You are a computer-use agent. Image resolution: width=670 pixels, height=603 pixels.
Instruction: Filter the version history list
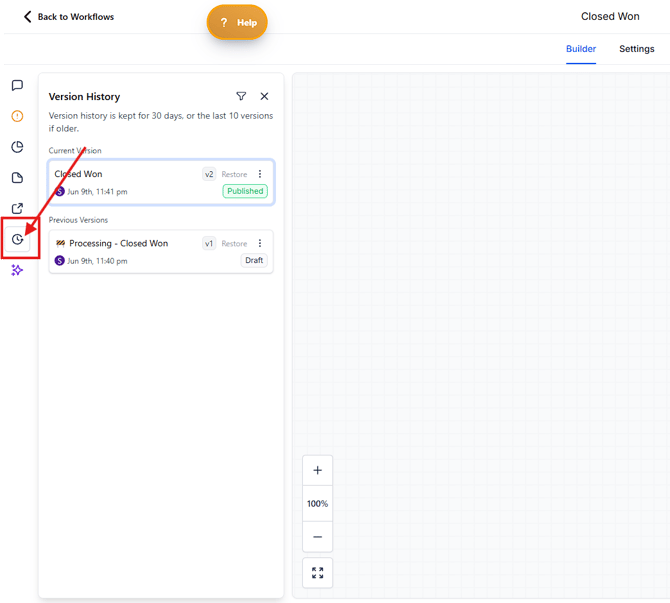tap(241, 96)
